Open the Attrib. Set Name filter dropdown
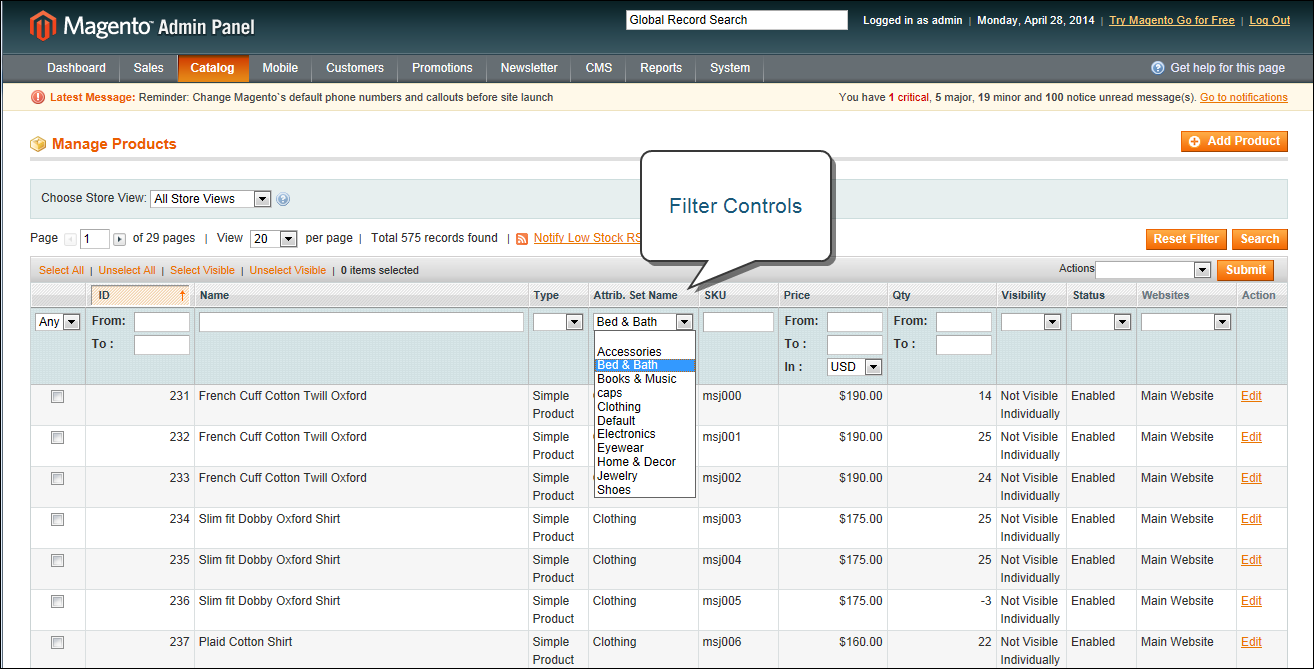The width and height of the screenshot is (1314, 669). (x=643, y=322)
